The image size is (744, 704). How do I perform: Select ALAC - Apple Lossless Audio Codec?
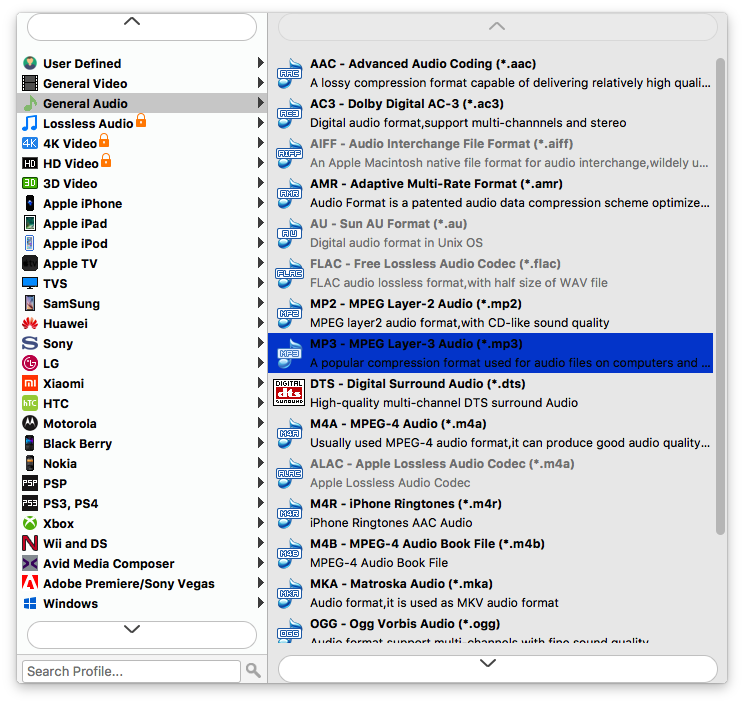(x=491, y=473)
